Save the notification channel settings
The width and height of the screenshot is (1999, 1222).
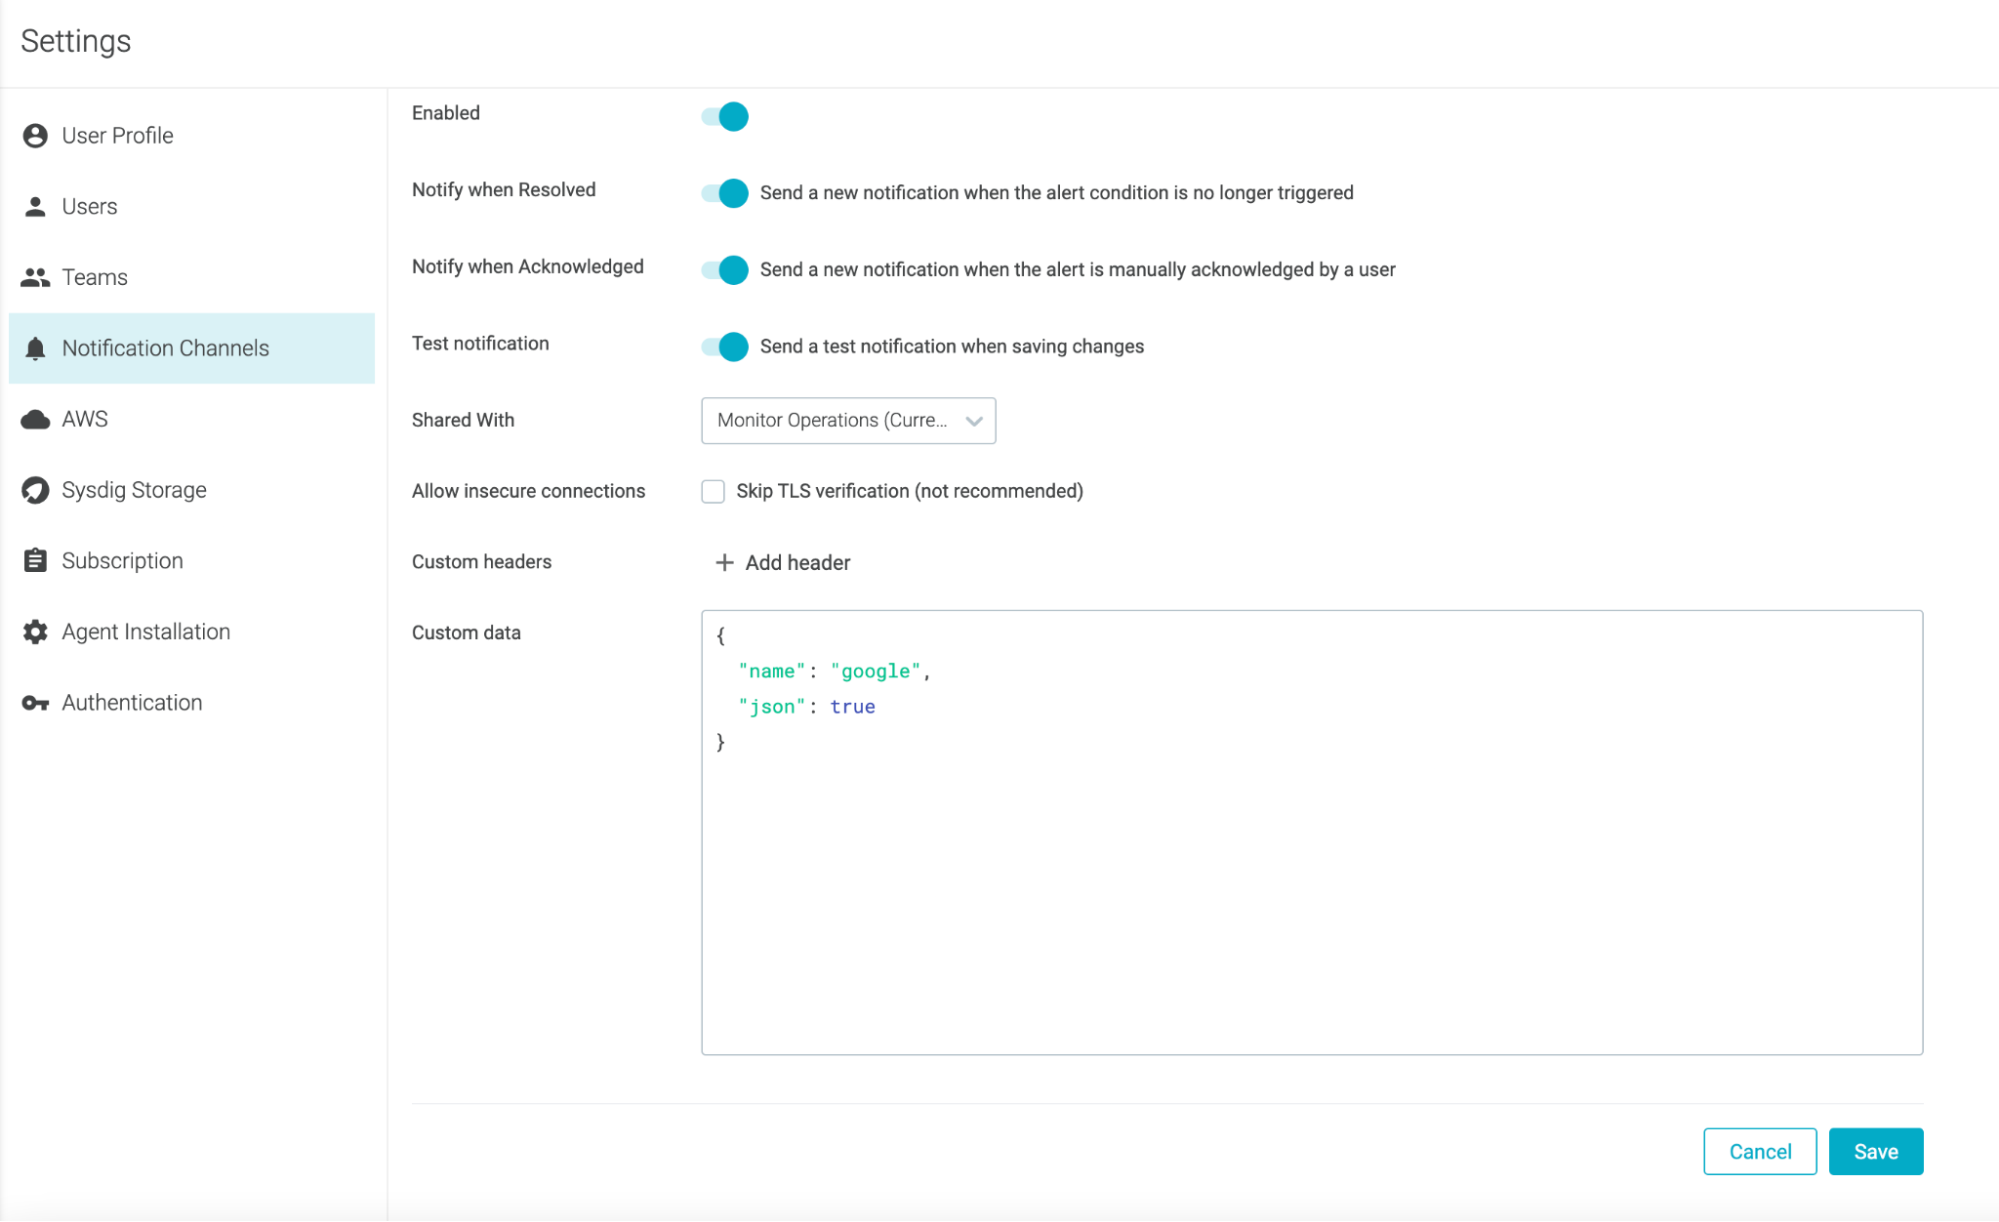tap(1875, 1151)
